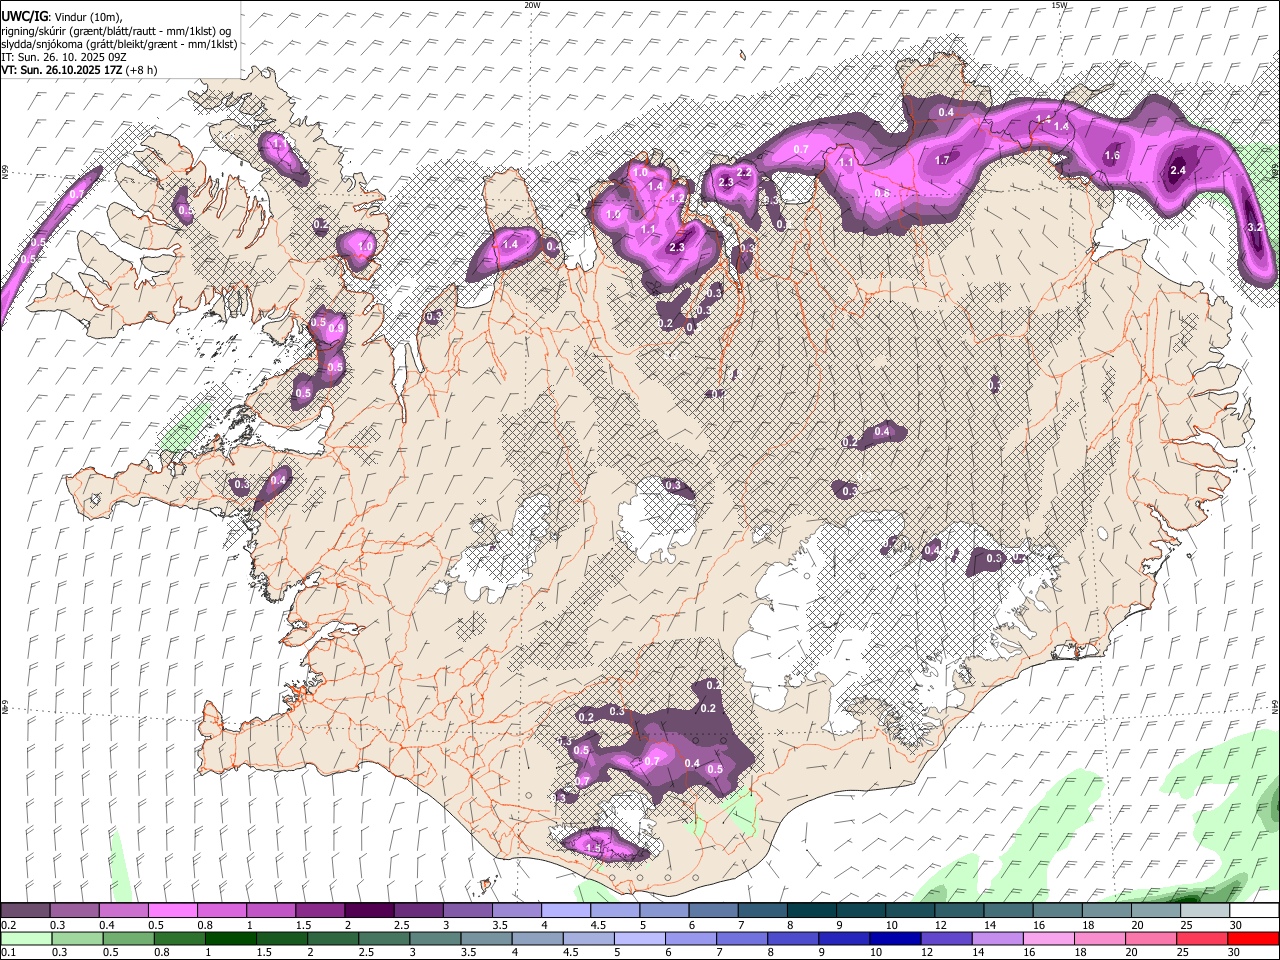Click the 'VT: Sun. 26.10.2025 17Z (+8 h)' line
The image size is (1280, 960).
pyautogui.click(x=79, y=70)
